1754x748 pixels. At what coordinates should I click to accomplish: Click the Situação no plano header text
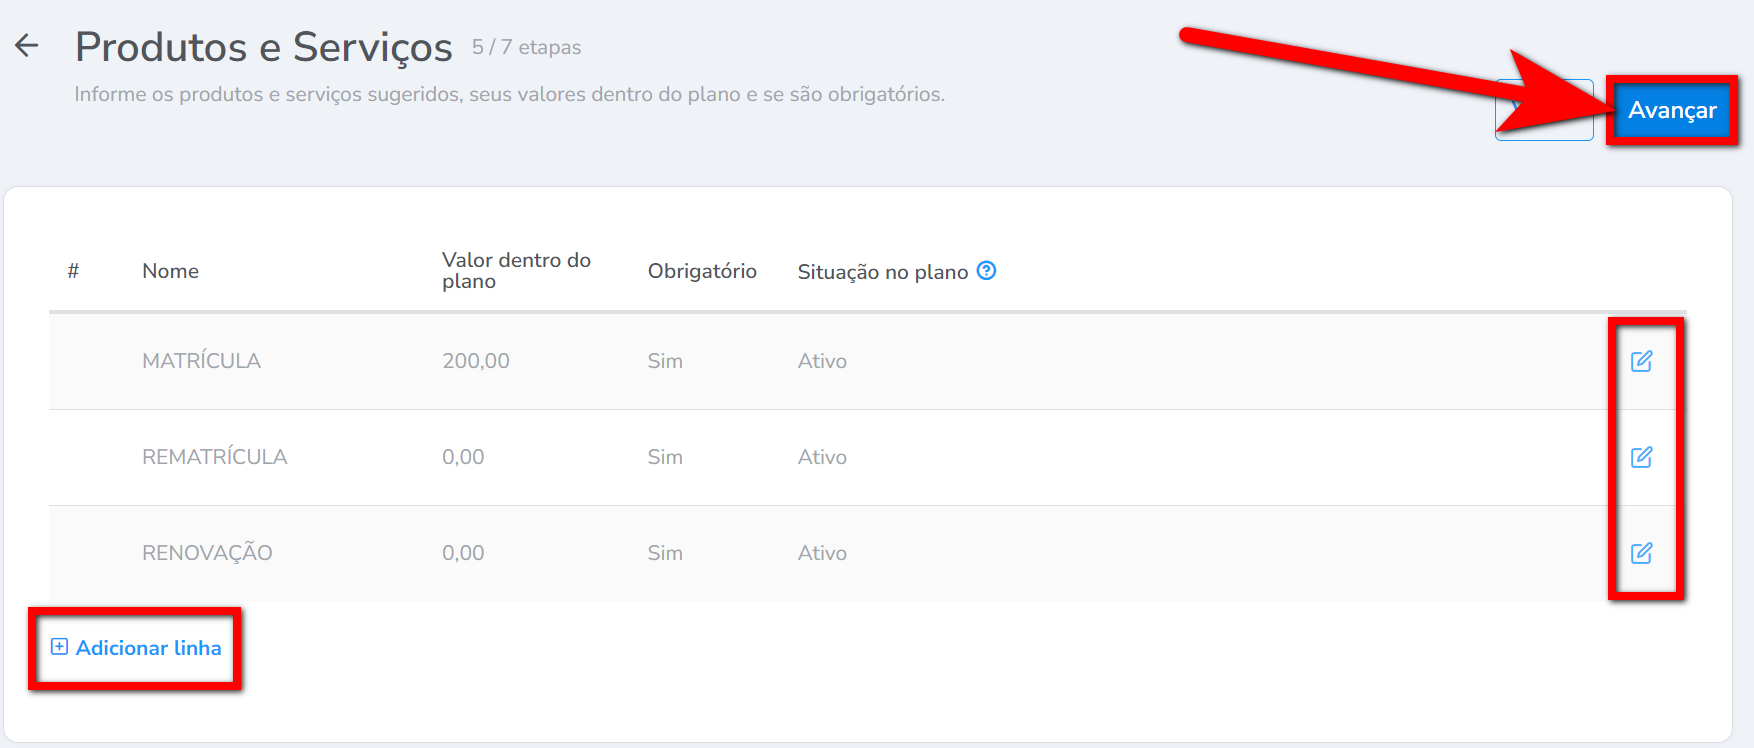point(882,272)
